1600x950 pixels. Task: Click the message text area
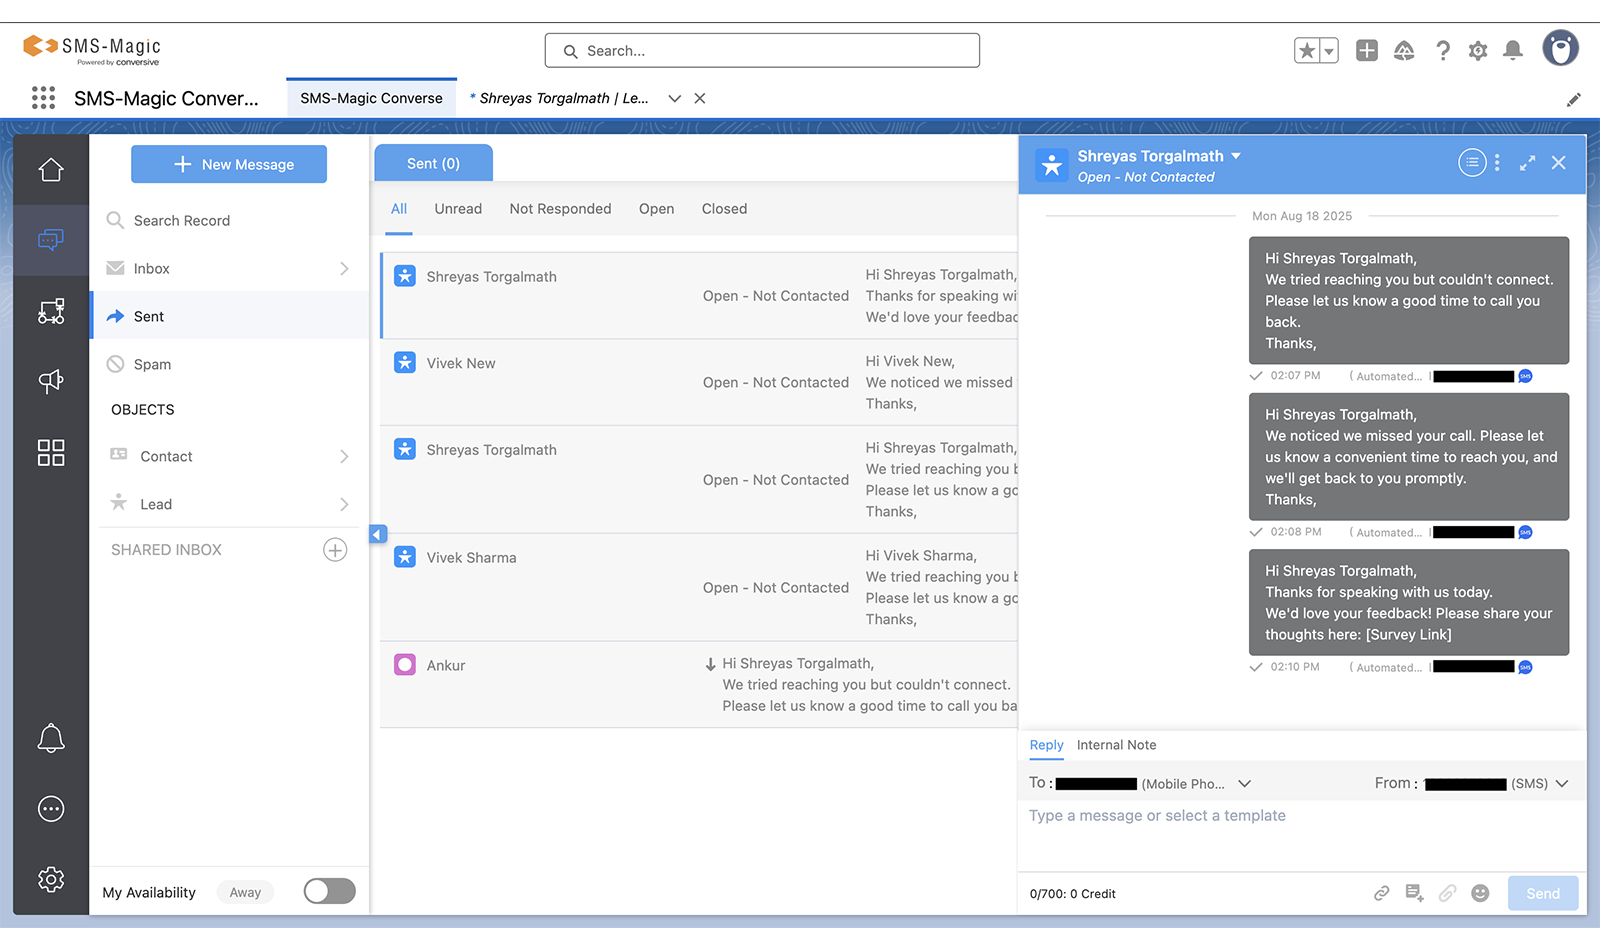(1302, 835)
